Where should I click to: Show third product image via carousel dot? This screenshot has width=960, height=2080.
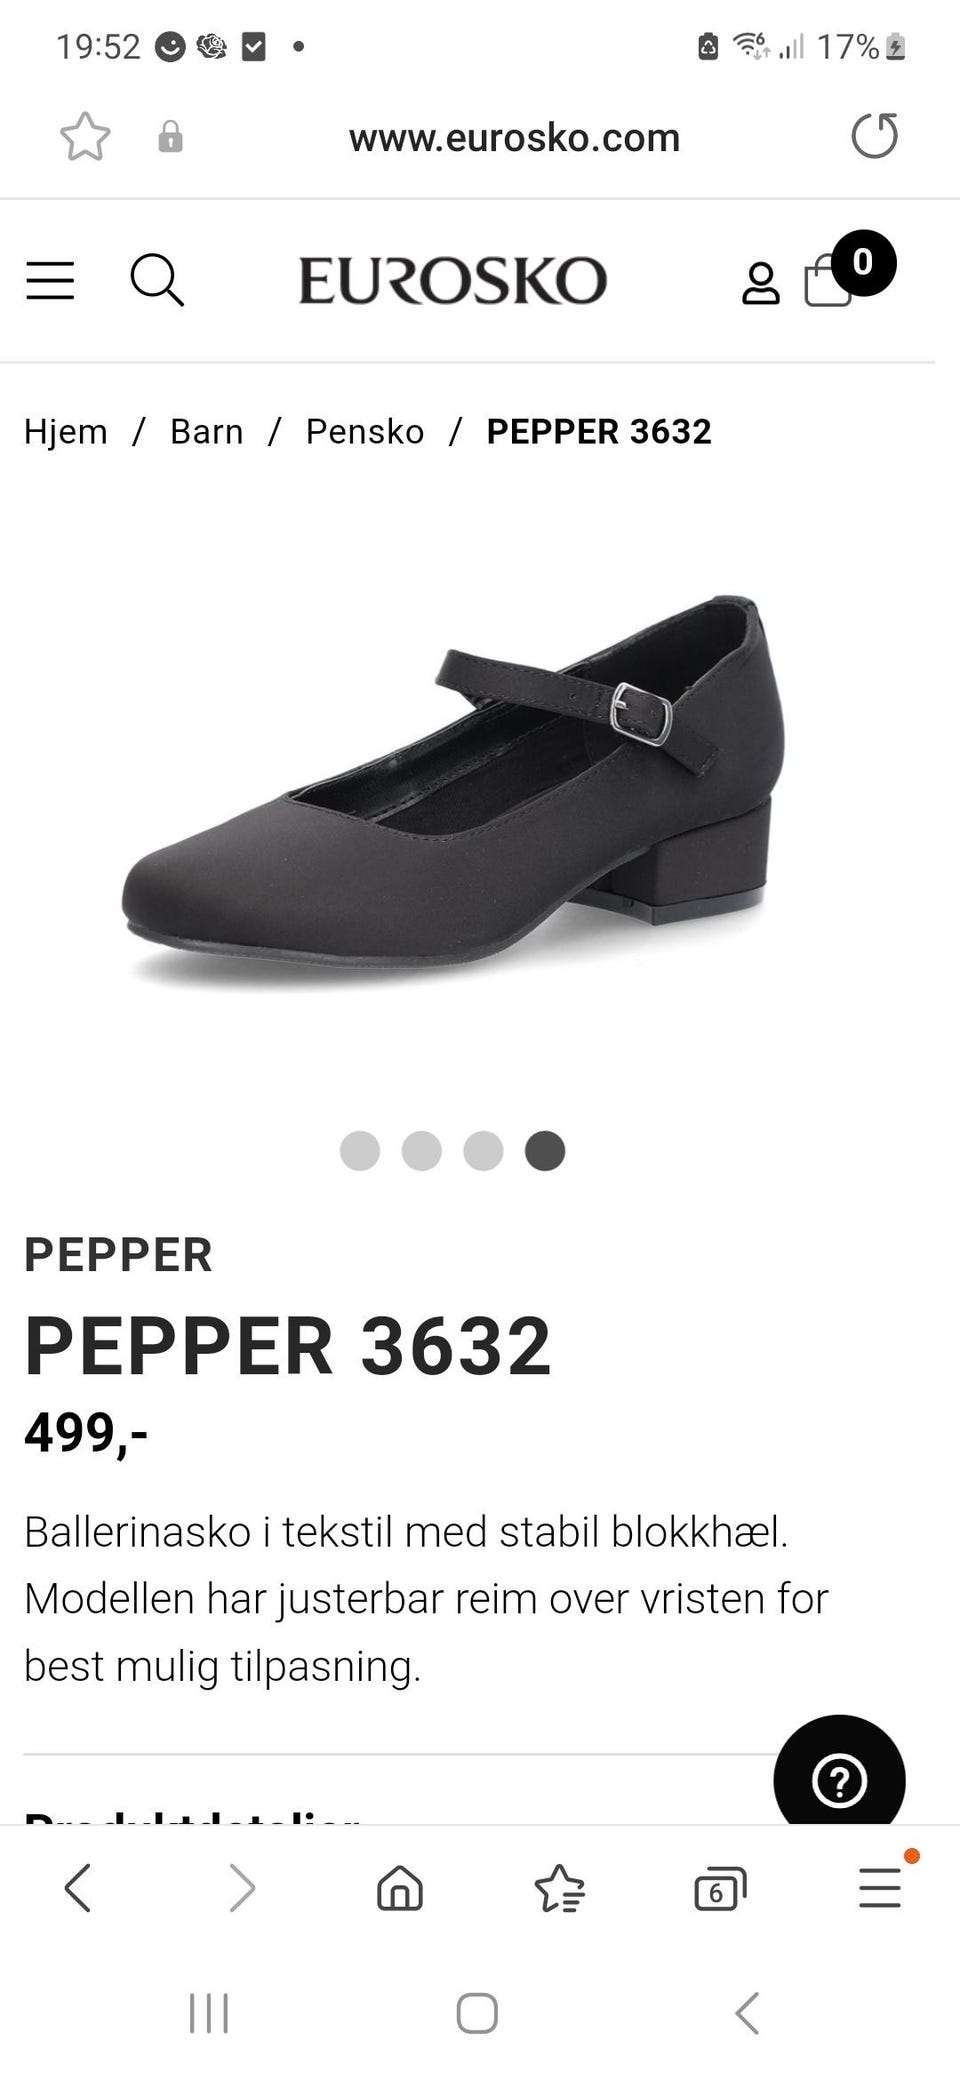tap(483, 1151)
